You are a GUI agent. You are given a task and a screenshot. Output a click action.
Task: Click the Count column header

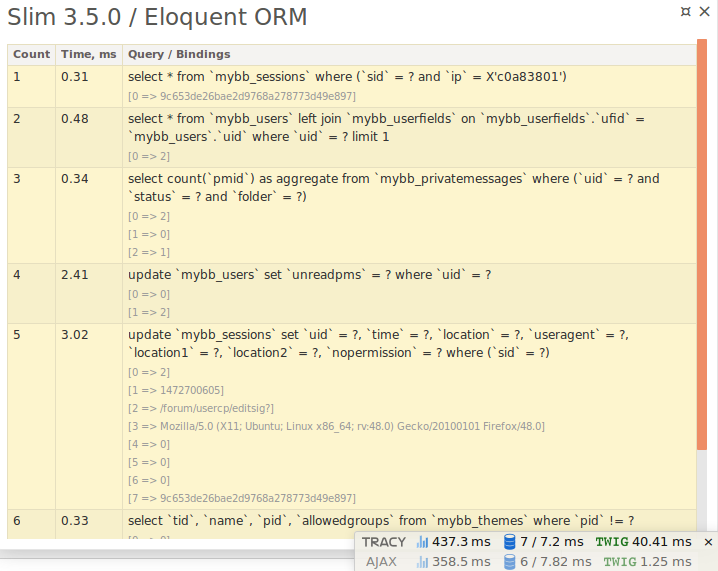[x=31, y=54]
